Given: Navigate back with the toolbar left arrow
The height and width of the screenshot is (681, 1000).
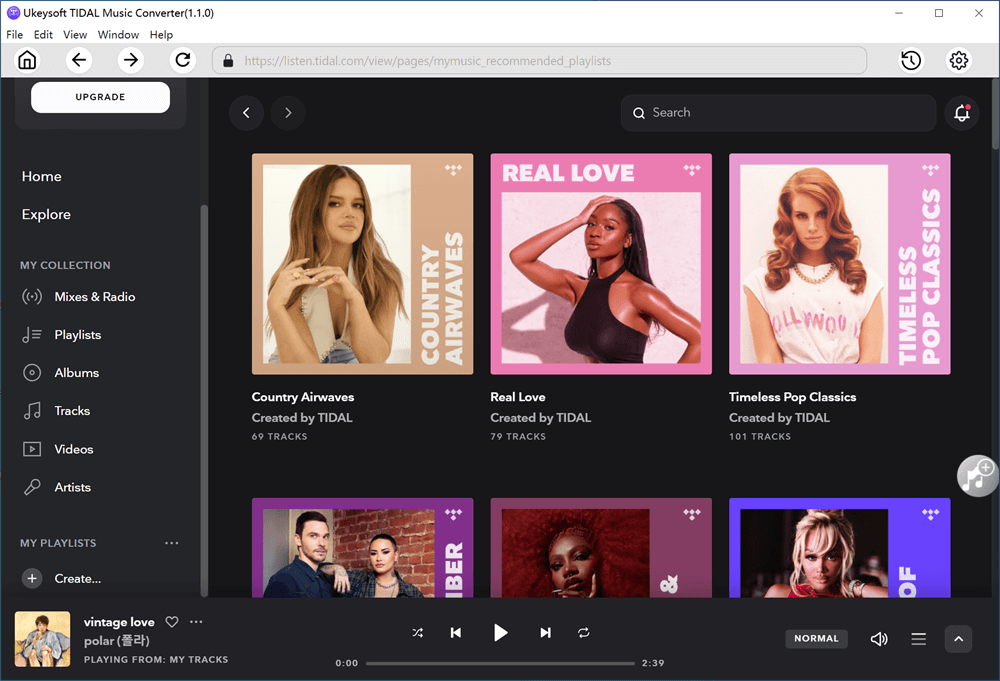Looking at the screenshot, I should (79, 61).
